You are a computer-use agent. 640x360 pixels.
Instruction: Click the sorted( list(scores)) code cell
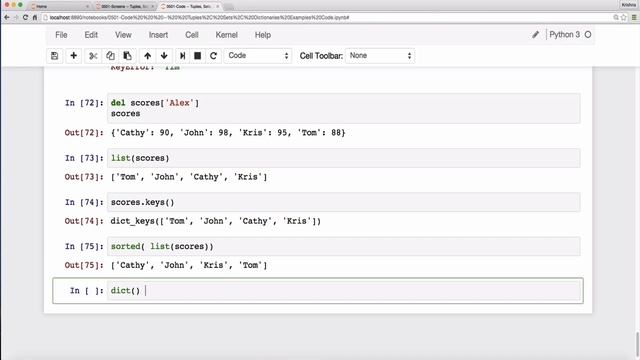click(x=344, y=246)
